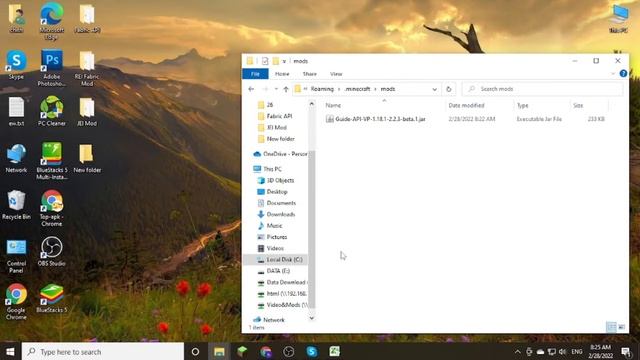
Task: Select the BlueStacks 5 desktop shortcut
Action: (x=51, y=298)
